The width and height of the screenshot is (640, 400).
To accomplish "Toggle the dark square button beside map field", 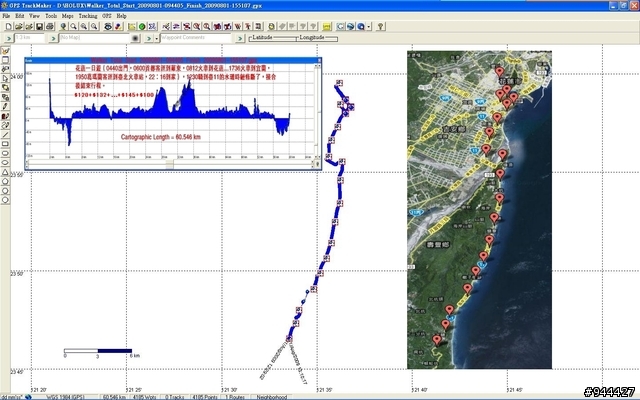I will (x=136, y=38).
